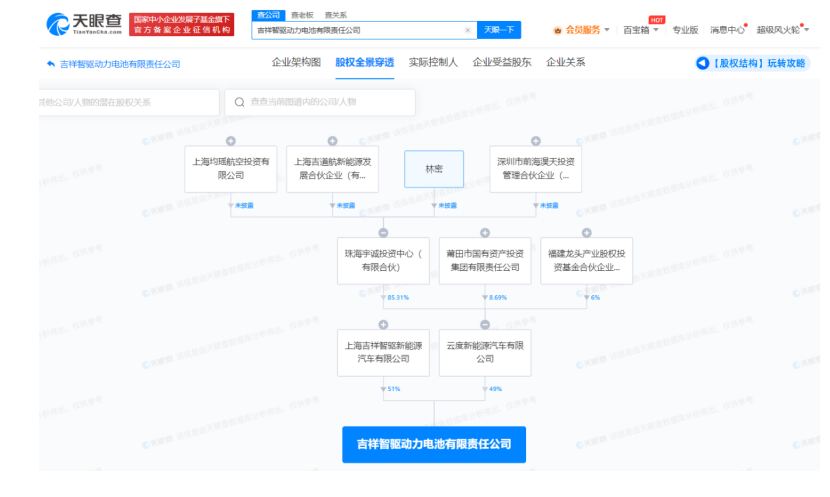Click the 51% share label
The width and height of the screenshot is (830, 497).
pos(393,389)
